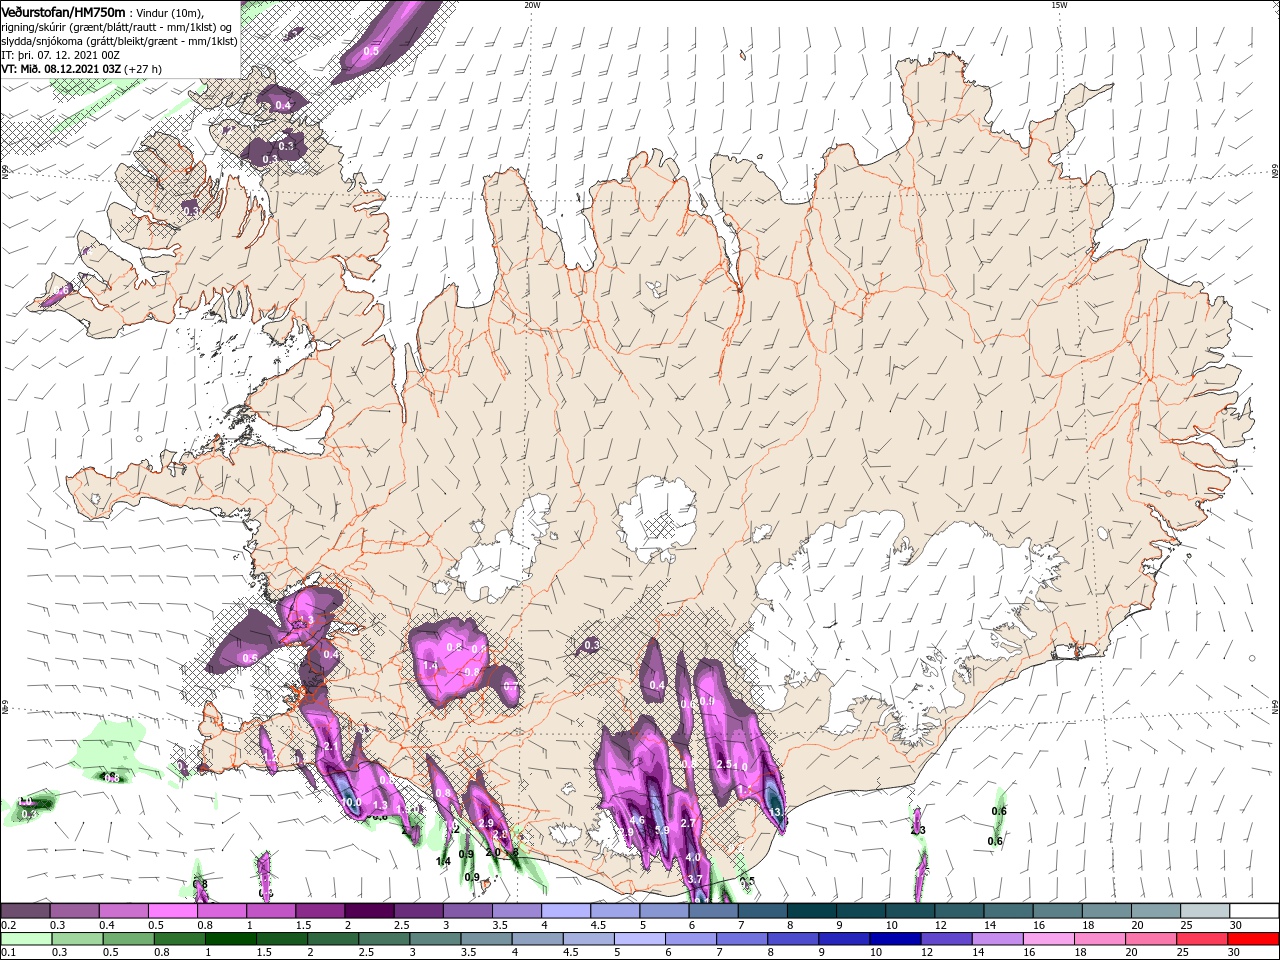Select the 5 light blue swatch, lower legend

[638, 939]
